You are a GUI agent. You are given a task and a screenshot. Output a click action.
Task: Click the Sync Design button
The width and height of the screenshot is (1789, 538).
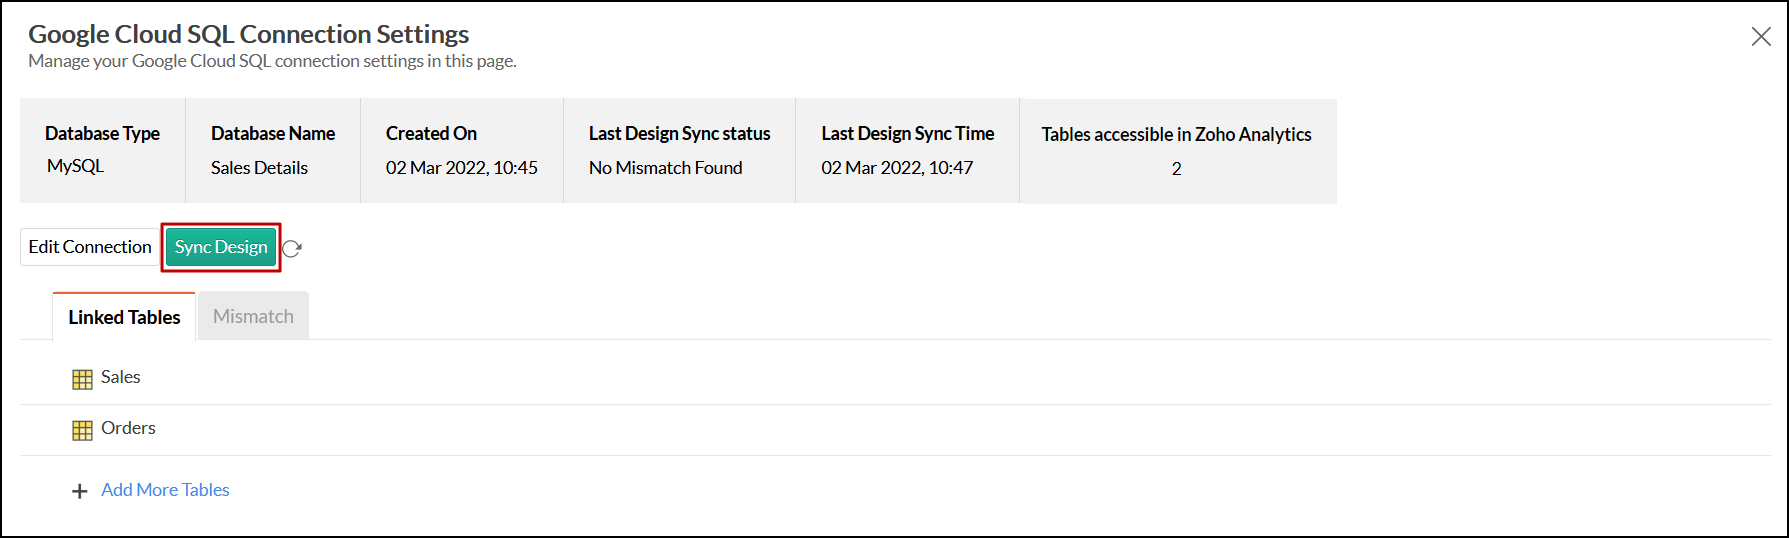(x=221, y=247)
